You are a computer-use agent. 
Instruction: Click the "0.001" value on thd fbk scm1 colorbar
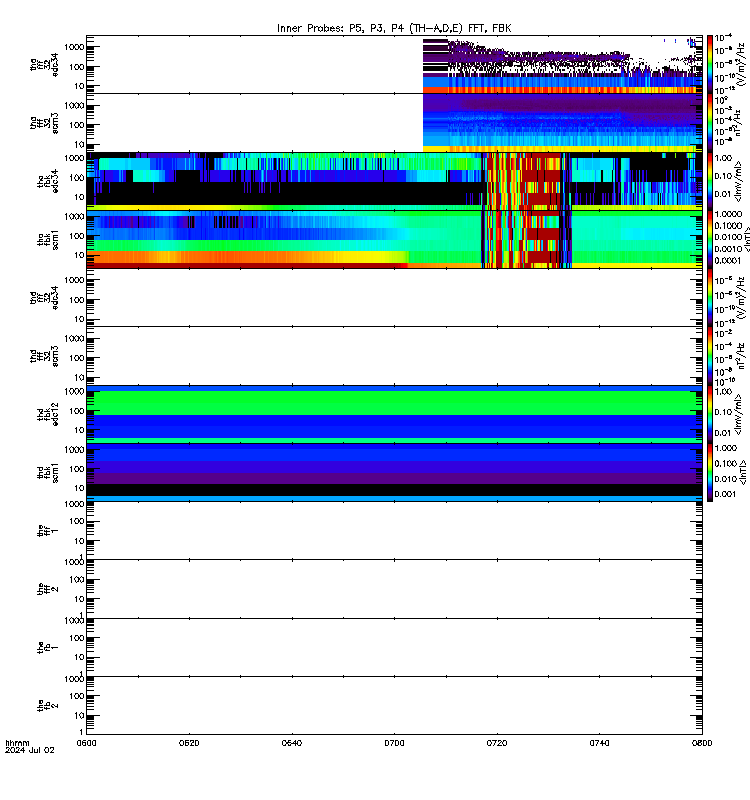click(x=724, y=494)
